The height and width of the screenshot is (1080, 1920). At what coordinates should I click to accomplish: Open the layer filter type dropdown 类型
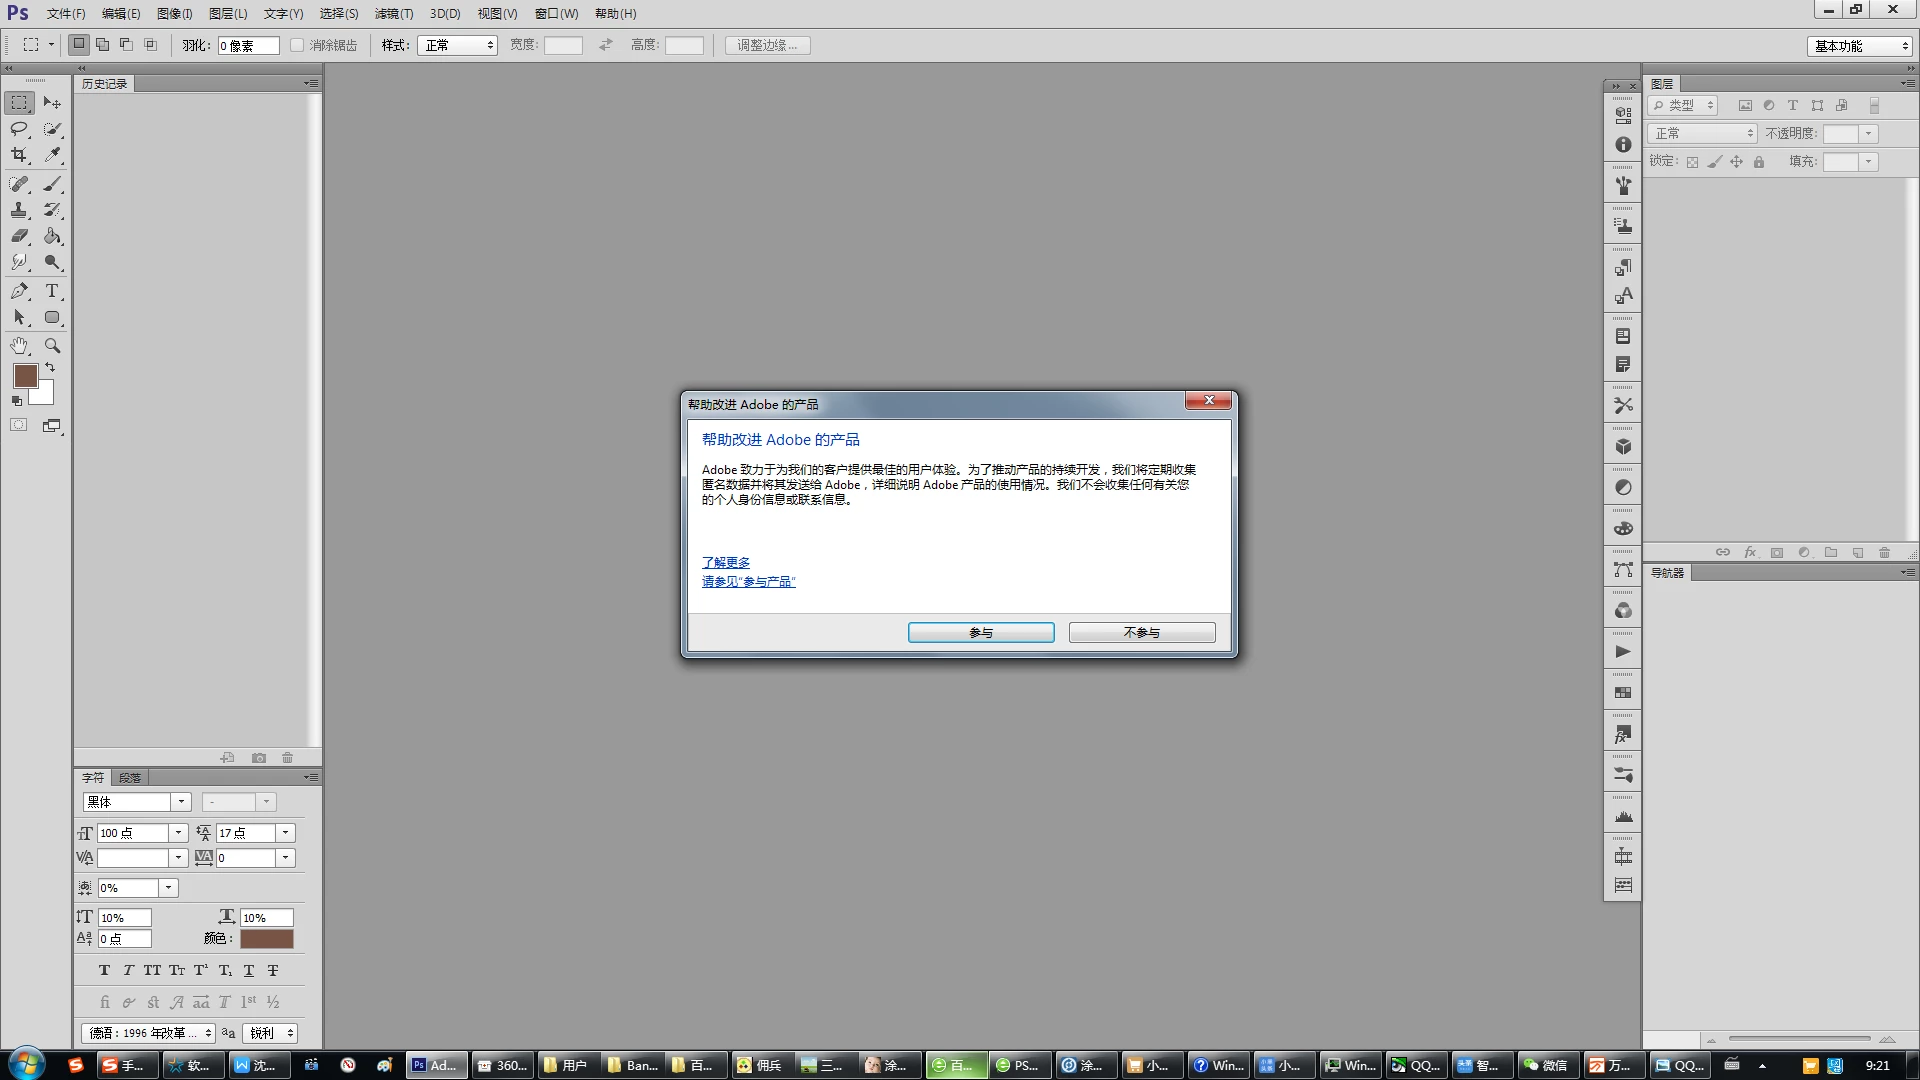tap(1683, 105)
